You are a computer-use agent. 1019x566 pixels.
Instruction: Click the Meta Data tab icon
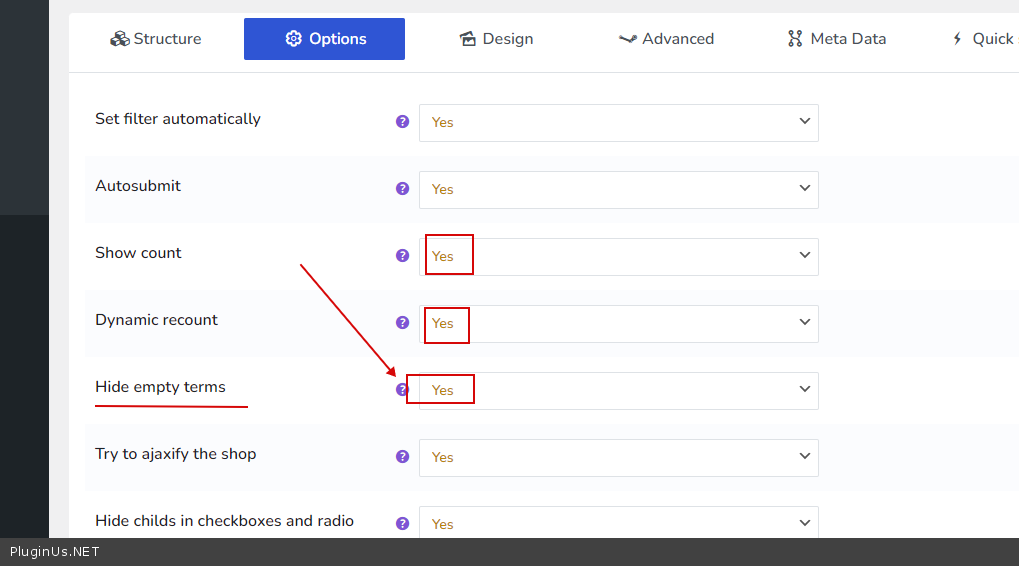[x=795, y=39]
